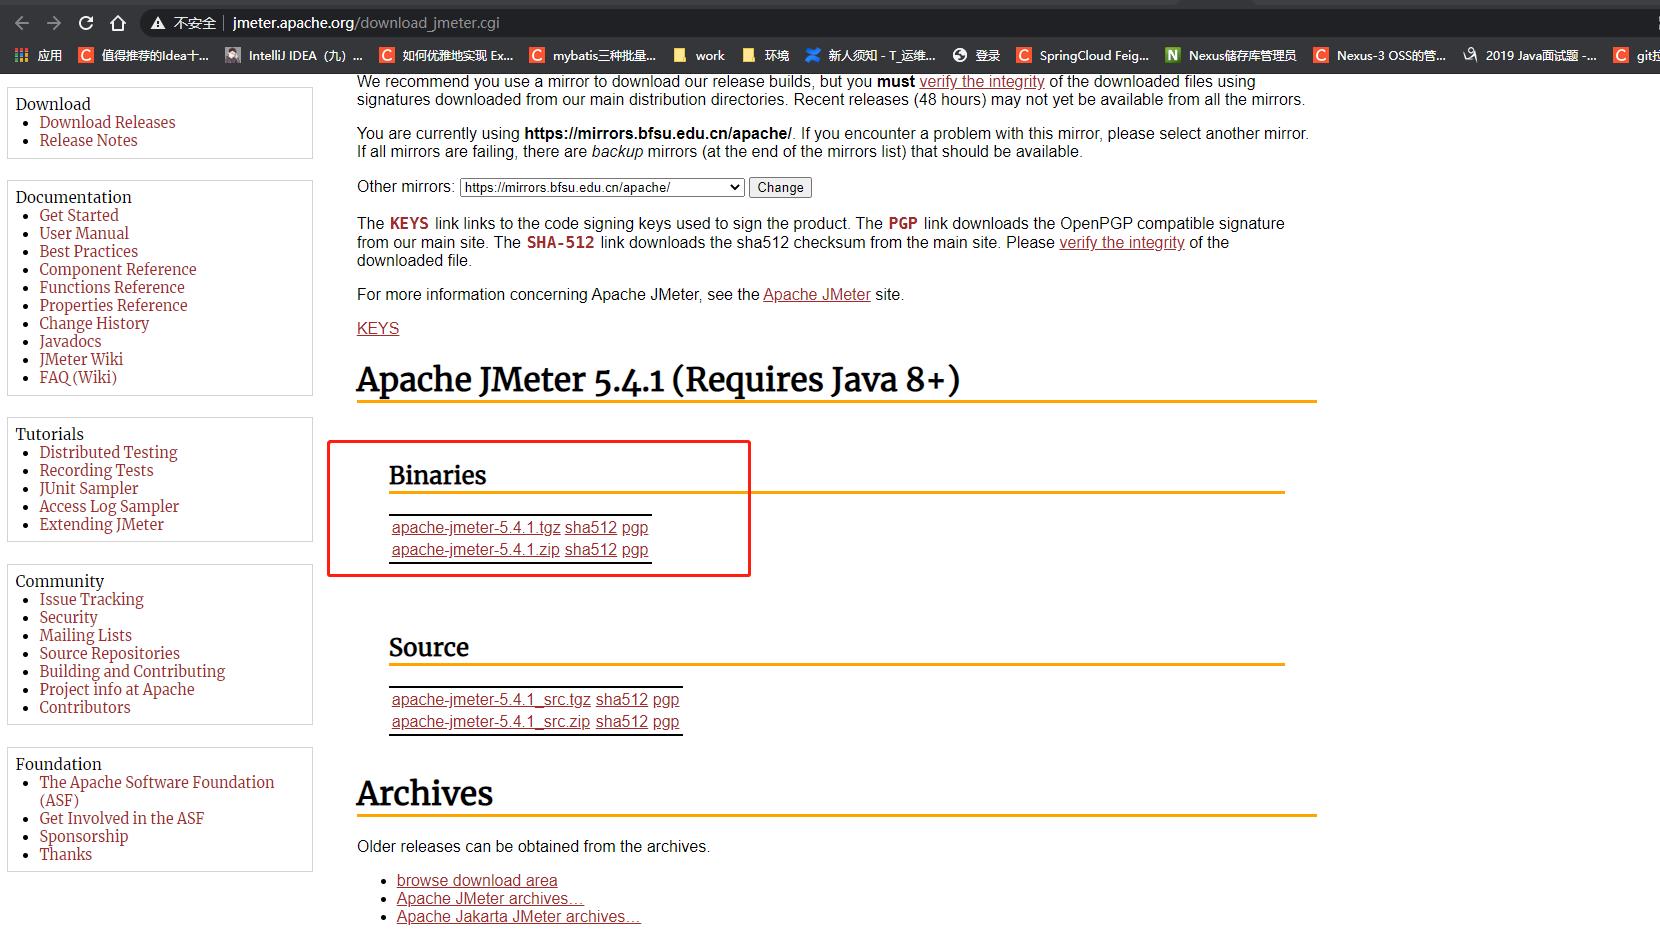
Task: Focus the address bar showing jmeter.apache.org
Action: pyautogui.click(x=366, y=23)
